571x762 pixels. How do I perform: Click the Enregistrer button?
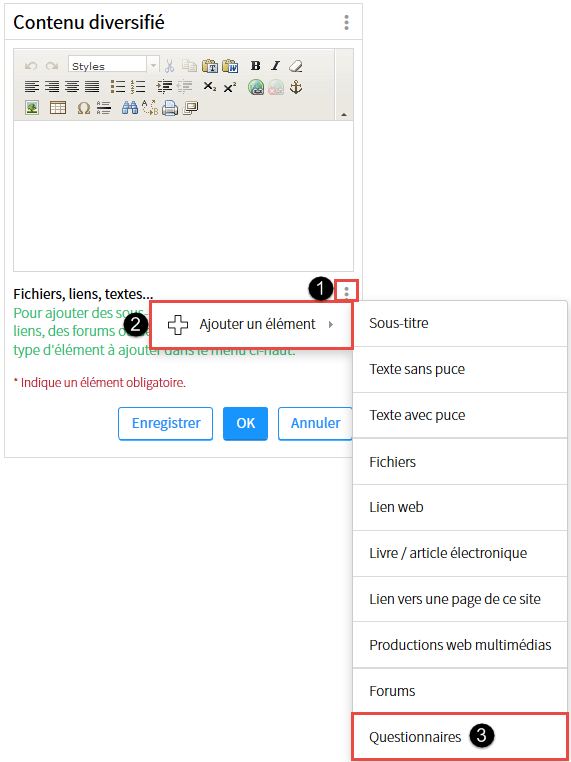click(x=166, y=423)
